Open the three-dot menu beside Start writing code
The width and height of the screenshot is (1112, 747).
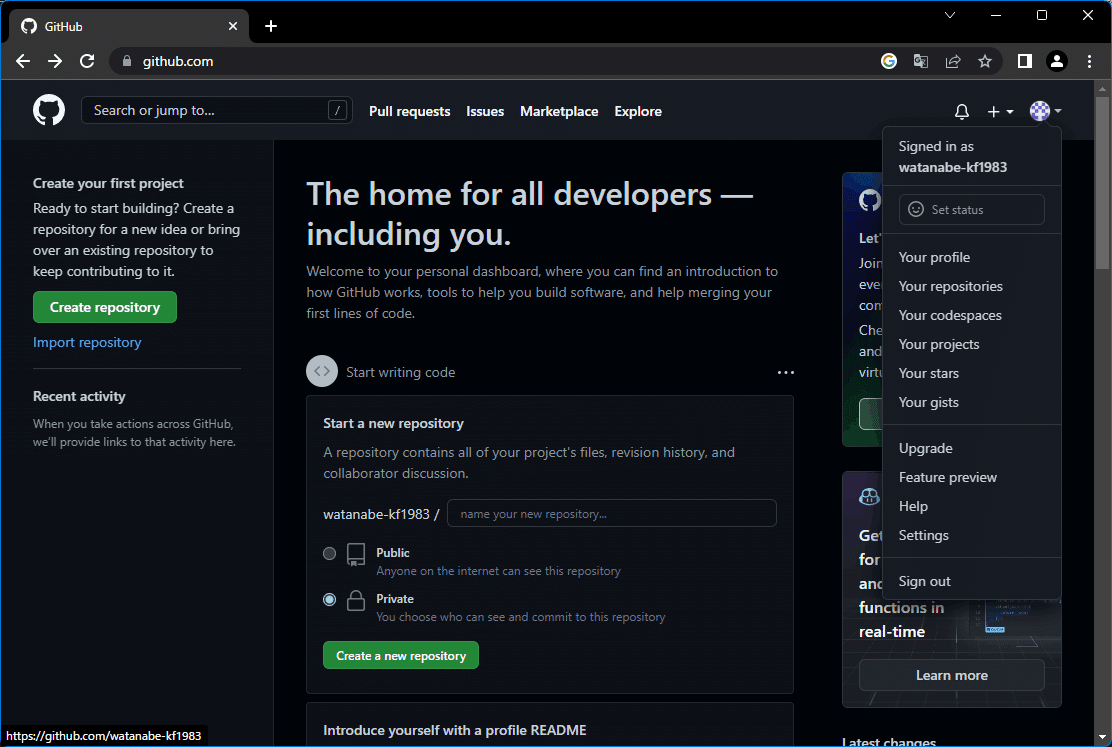[785, 372]
